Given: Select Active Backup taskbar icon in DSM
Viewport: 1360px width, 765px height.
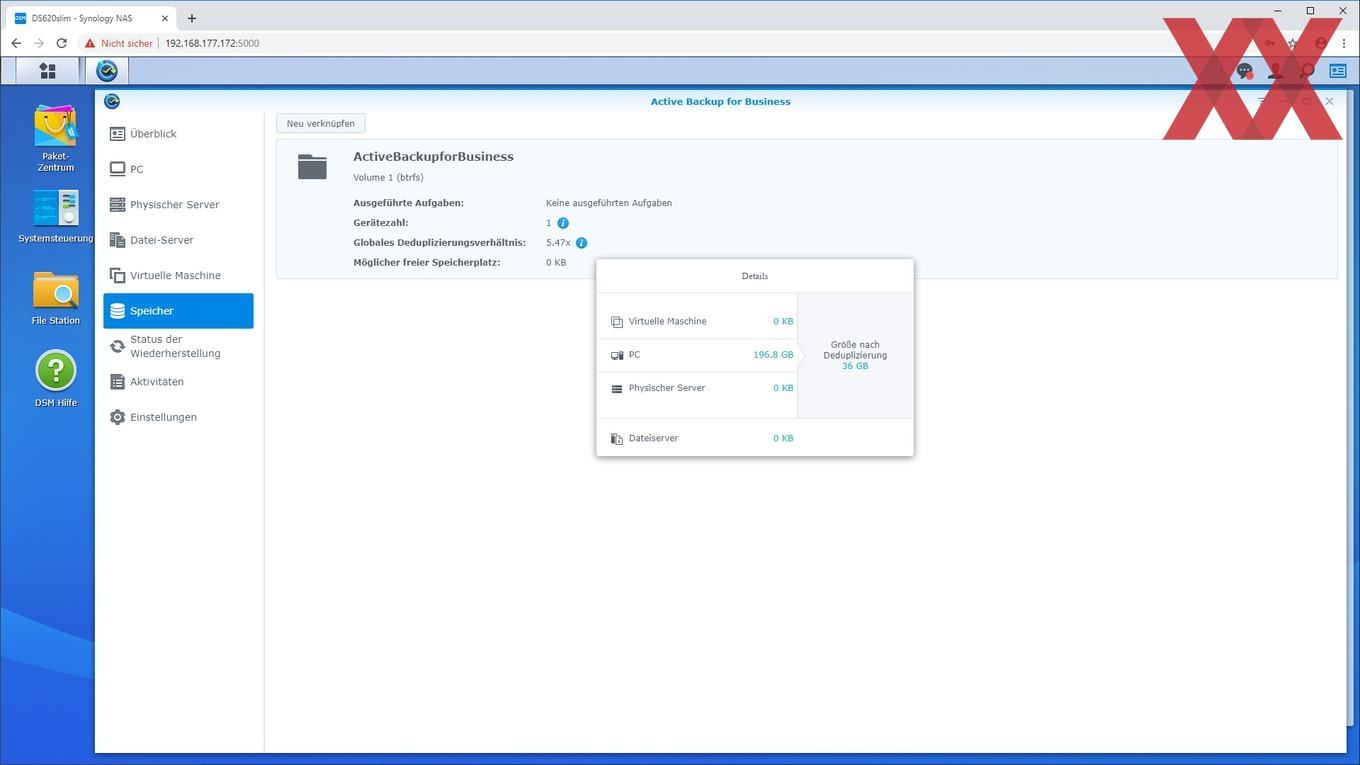Looking at the screenshot, I should tap(107, 71).
